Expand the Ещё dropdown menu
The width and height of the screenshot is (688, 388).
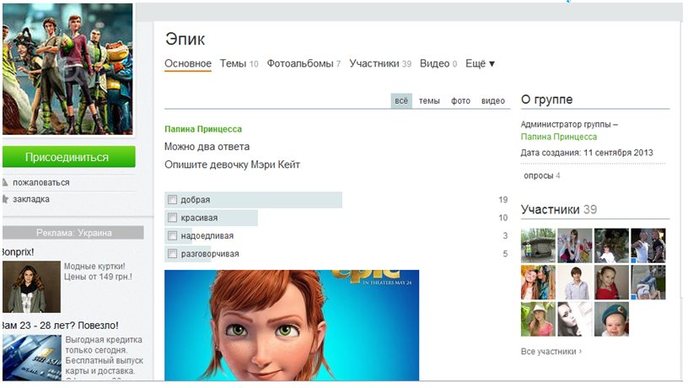click(480, 64)
